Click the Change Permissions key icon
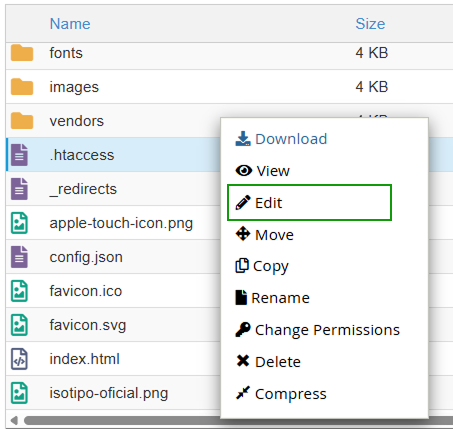This screenshot has width=453, height=429. click(x=243, y=330)
